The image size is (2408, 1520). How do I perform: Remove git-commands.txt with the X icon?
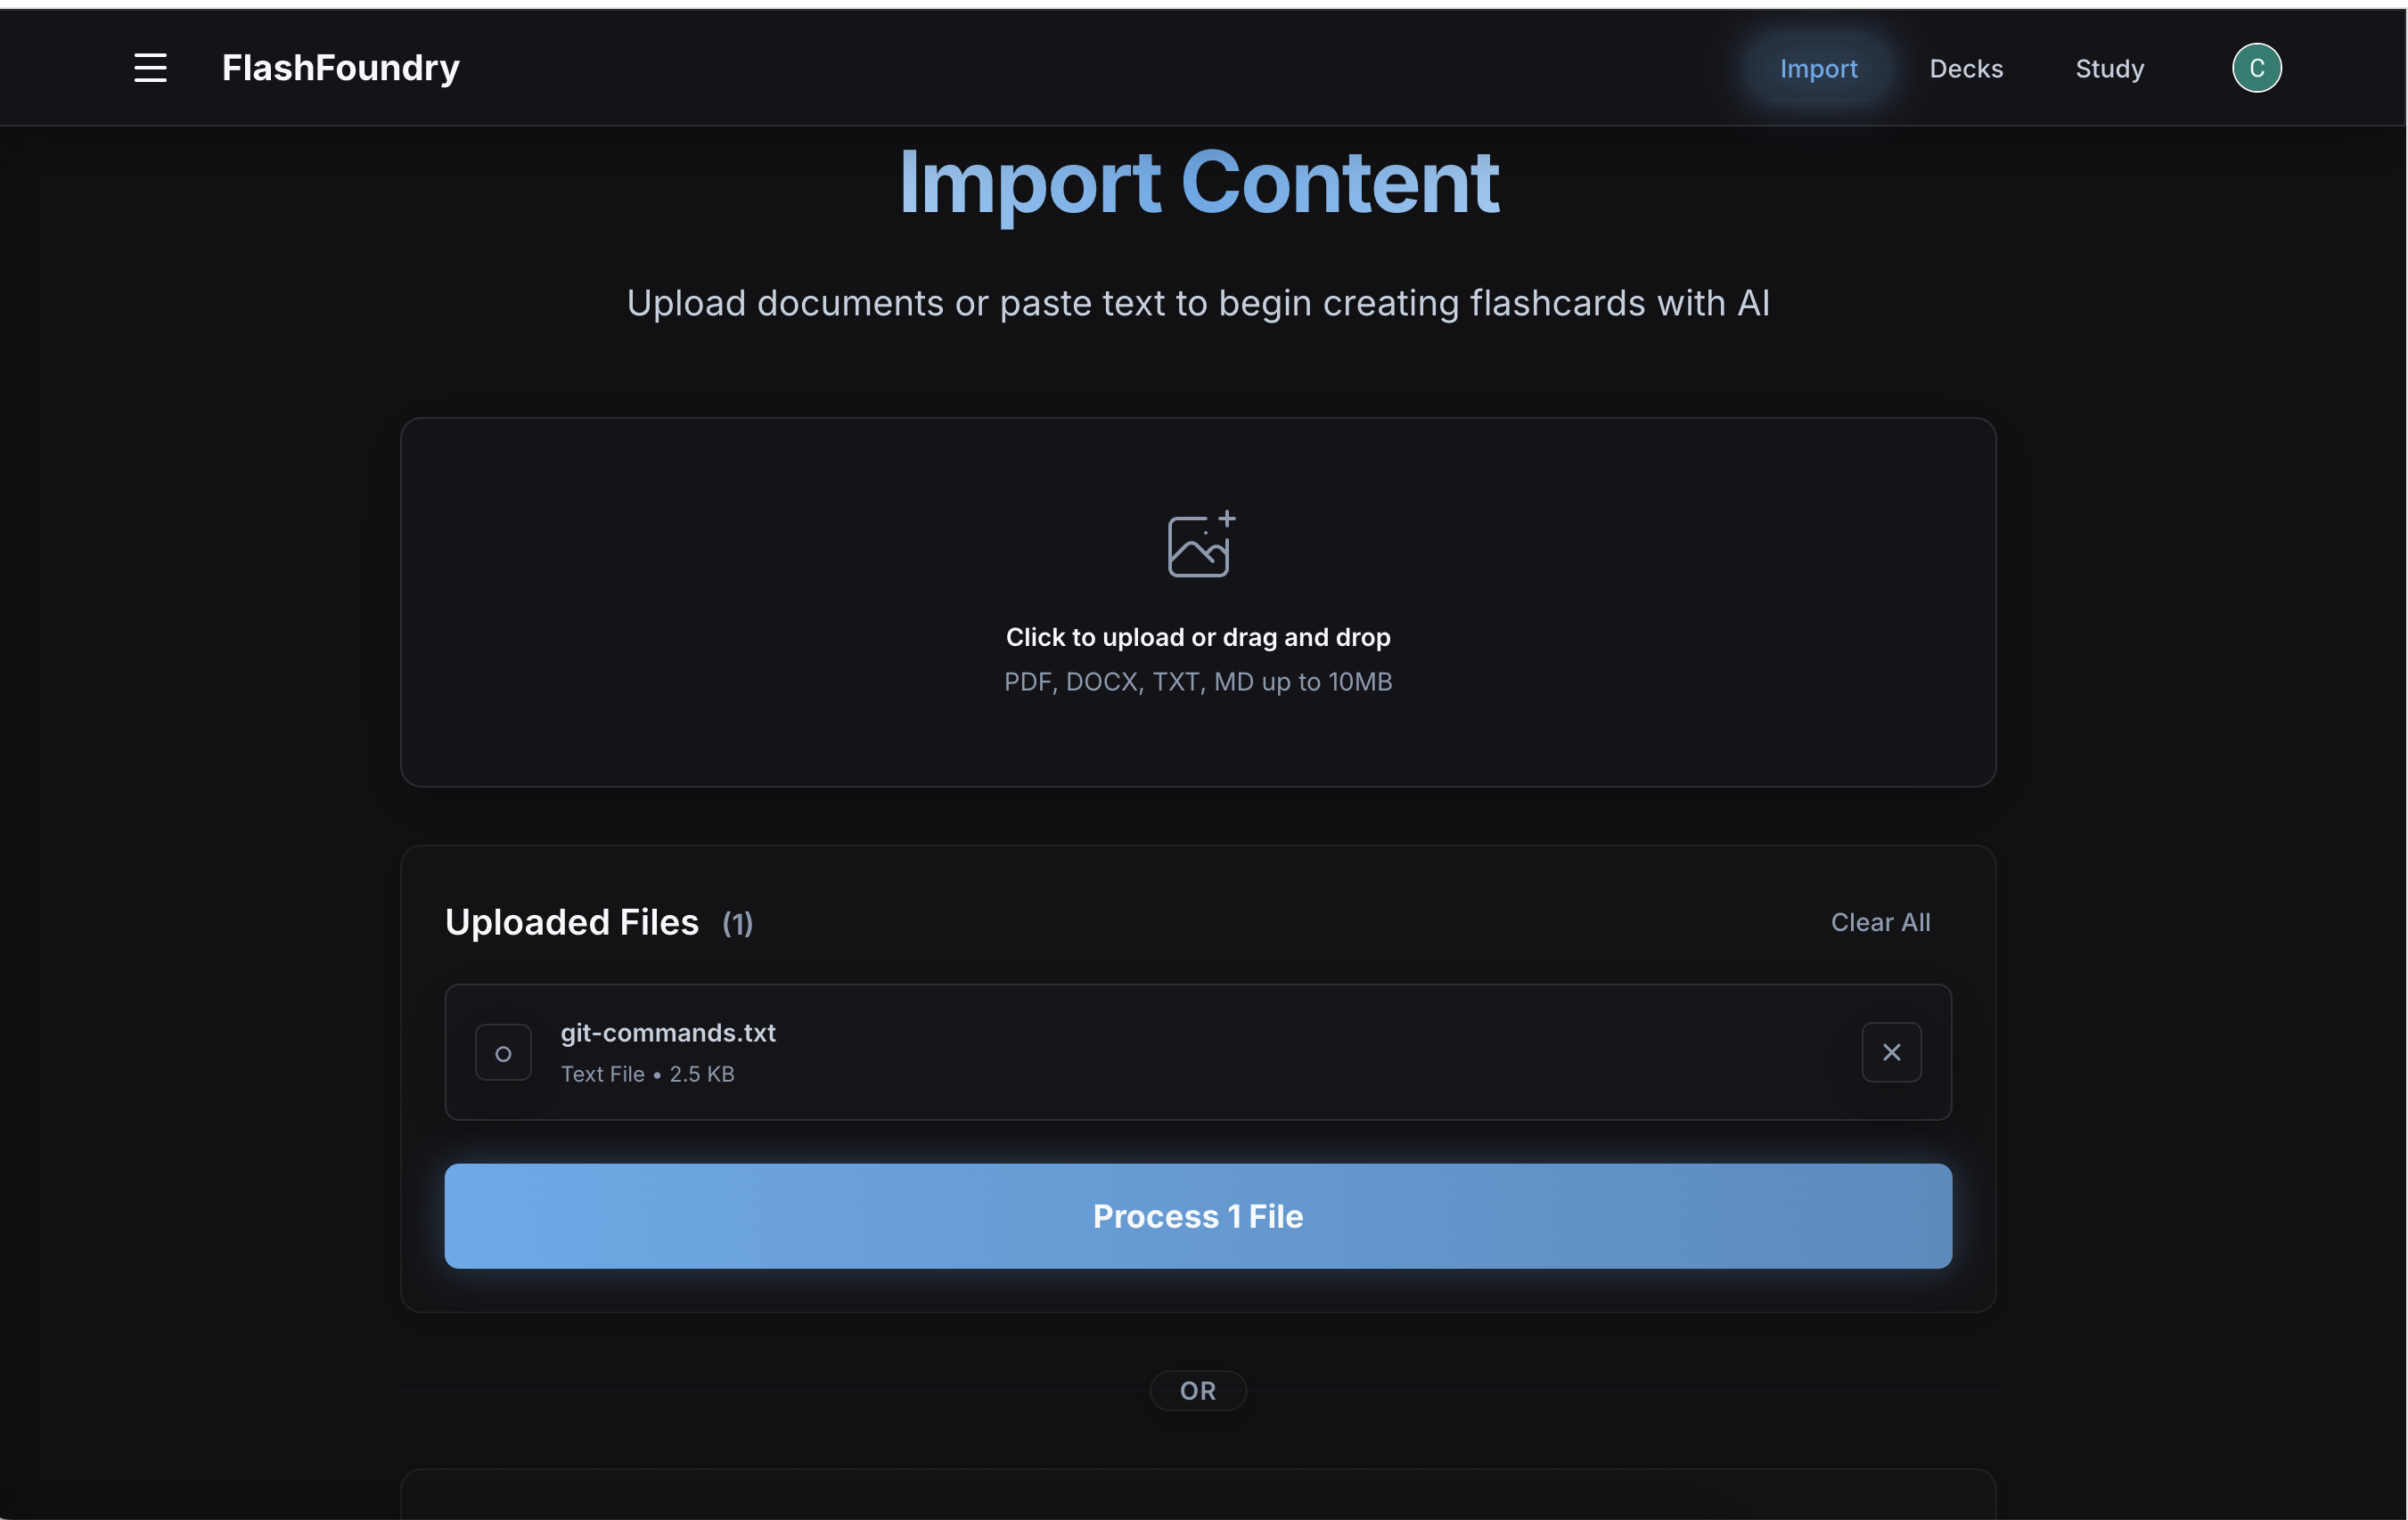click(x=1890, y=1052)
